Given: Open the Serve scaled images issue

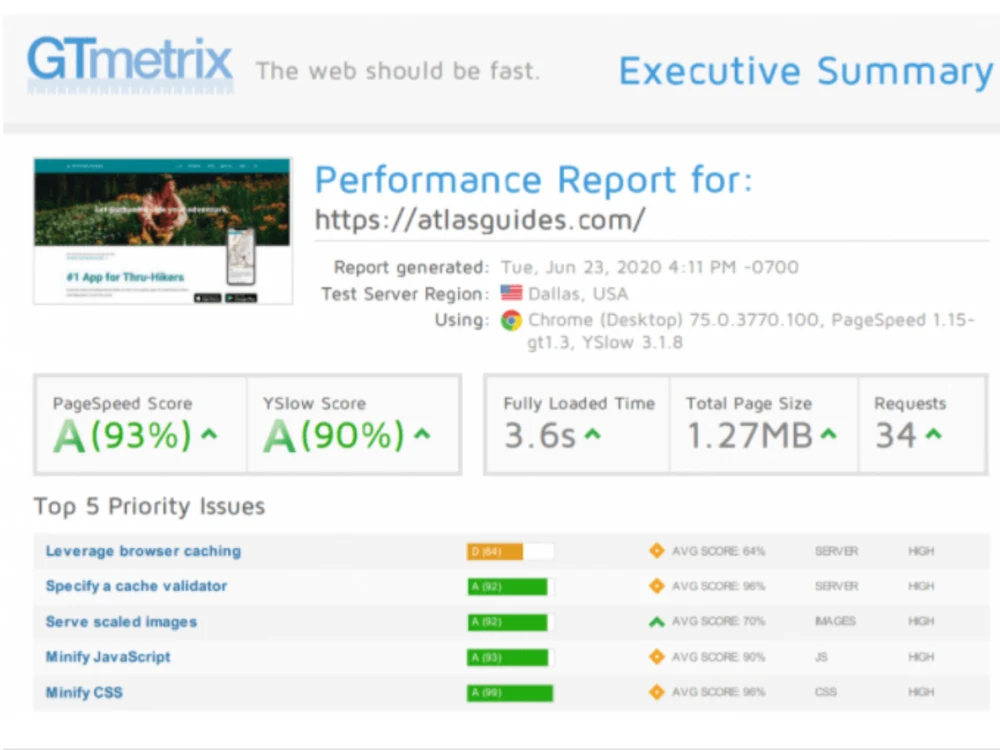Looking at the screenshot, I should [121, 622].
